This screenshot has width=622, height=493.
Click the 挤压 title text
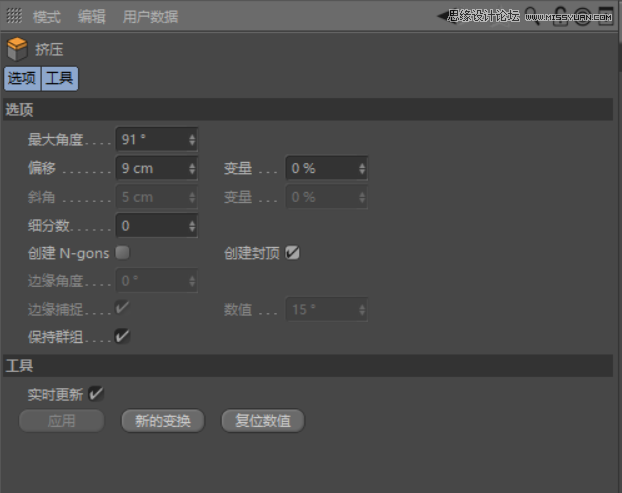(49, 50)
